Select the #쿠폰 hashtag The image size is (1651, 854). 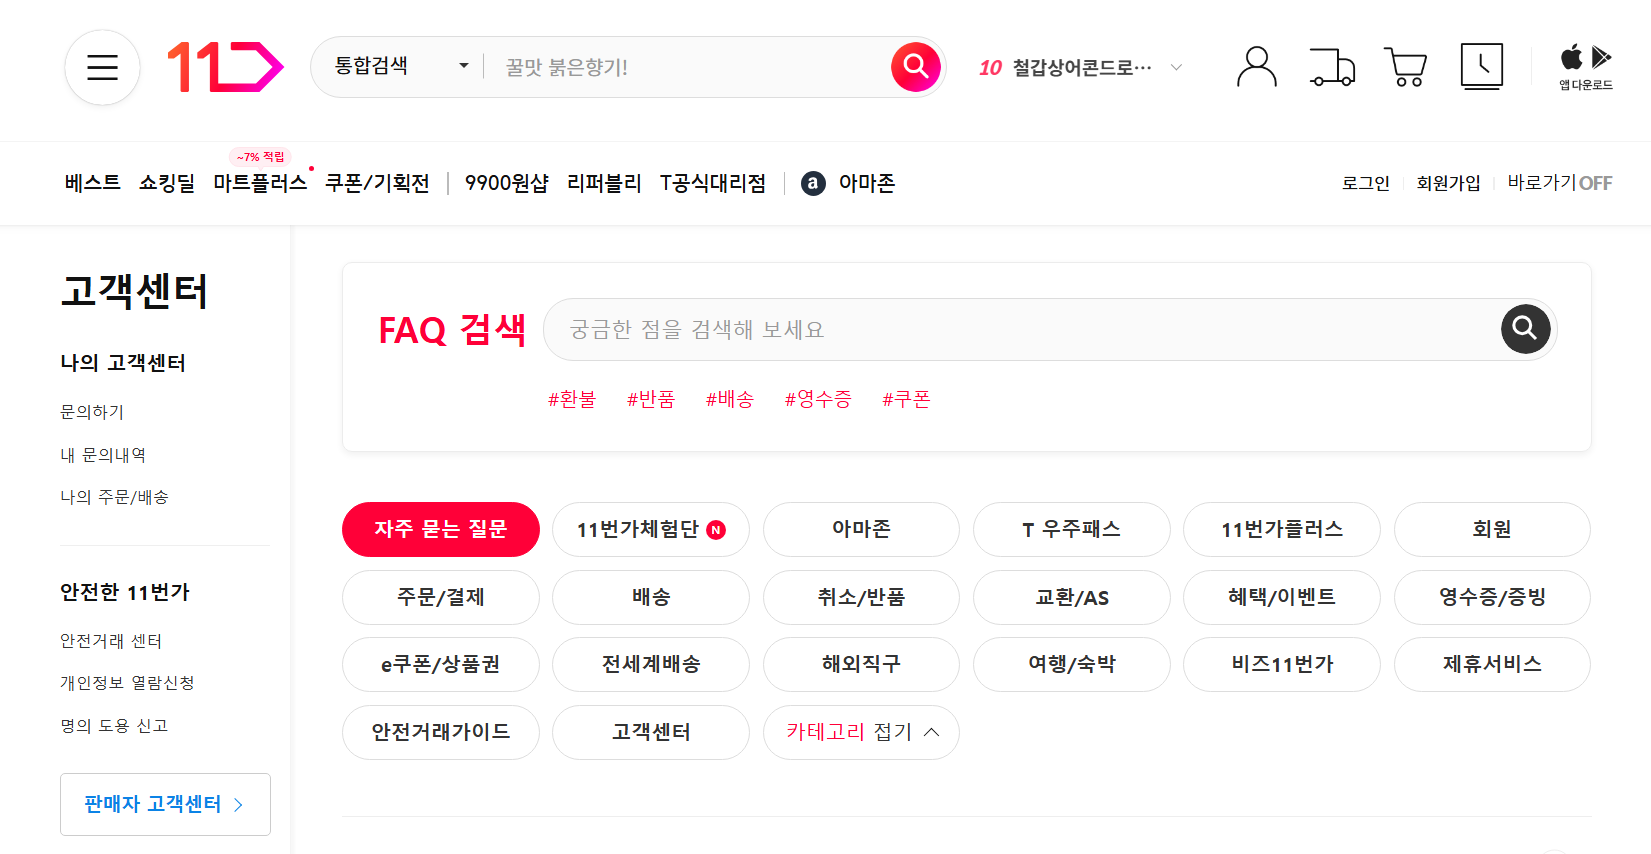(906, 399)
